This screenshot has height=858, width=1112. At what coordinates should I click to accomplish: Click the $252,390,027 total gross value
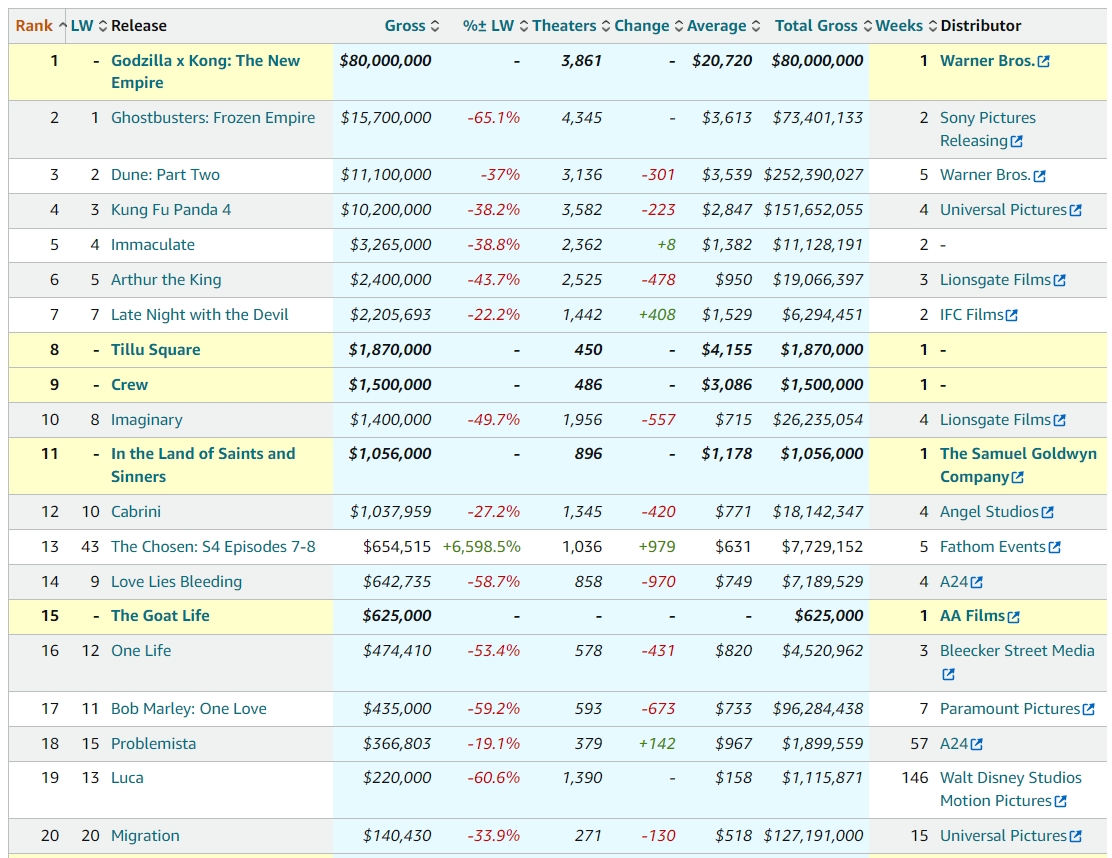pyautogui.click(x=813, y=174)
